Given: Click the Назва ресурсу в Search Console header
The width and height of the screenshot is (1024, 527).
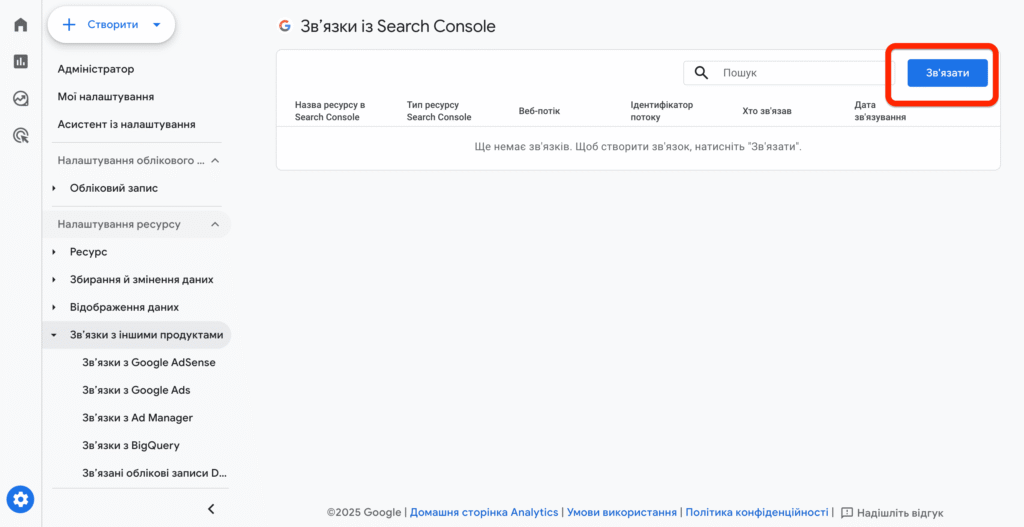Looking at the screenshot, I should pyautogui.click(x=330, y=111).
